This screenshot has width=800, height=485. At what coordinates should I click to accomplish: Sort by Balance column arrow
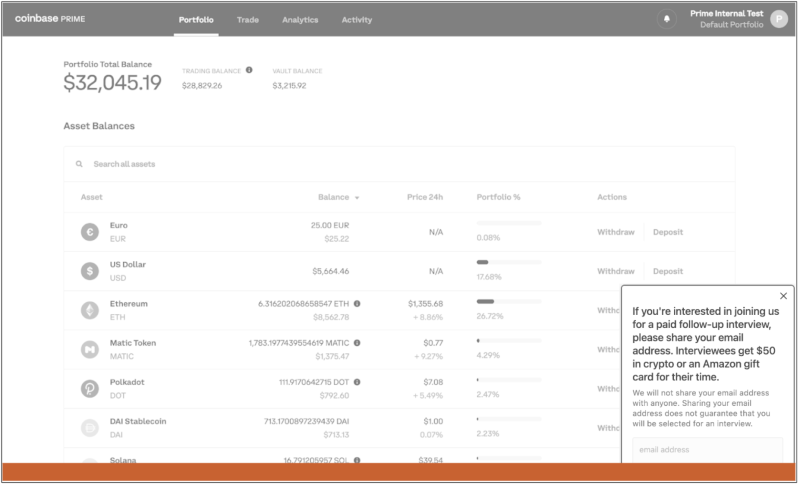point(357,198)
